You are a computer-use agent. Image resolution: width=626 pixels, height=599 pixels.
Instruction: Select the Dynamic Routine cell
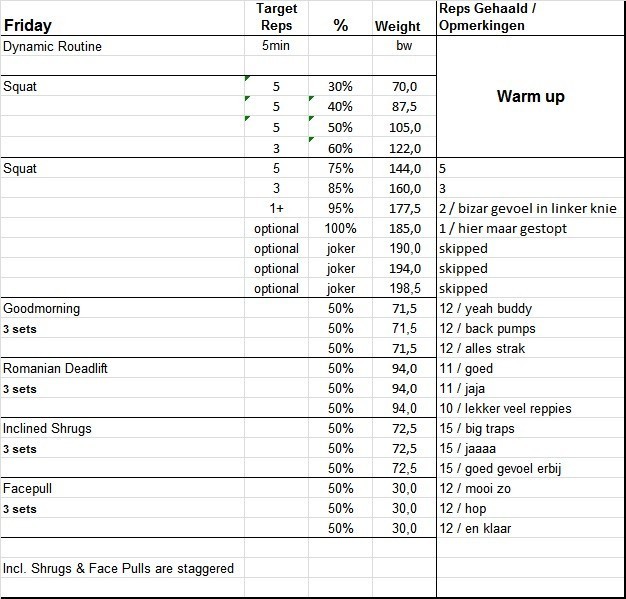53,47
